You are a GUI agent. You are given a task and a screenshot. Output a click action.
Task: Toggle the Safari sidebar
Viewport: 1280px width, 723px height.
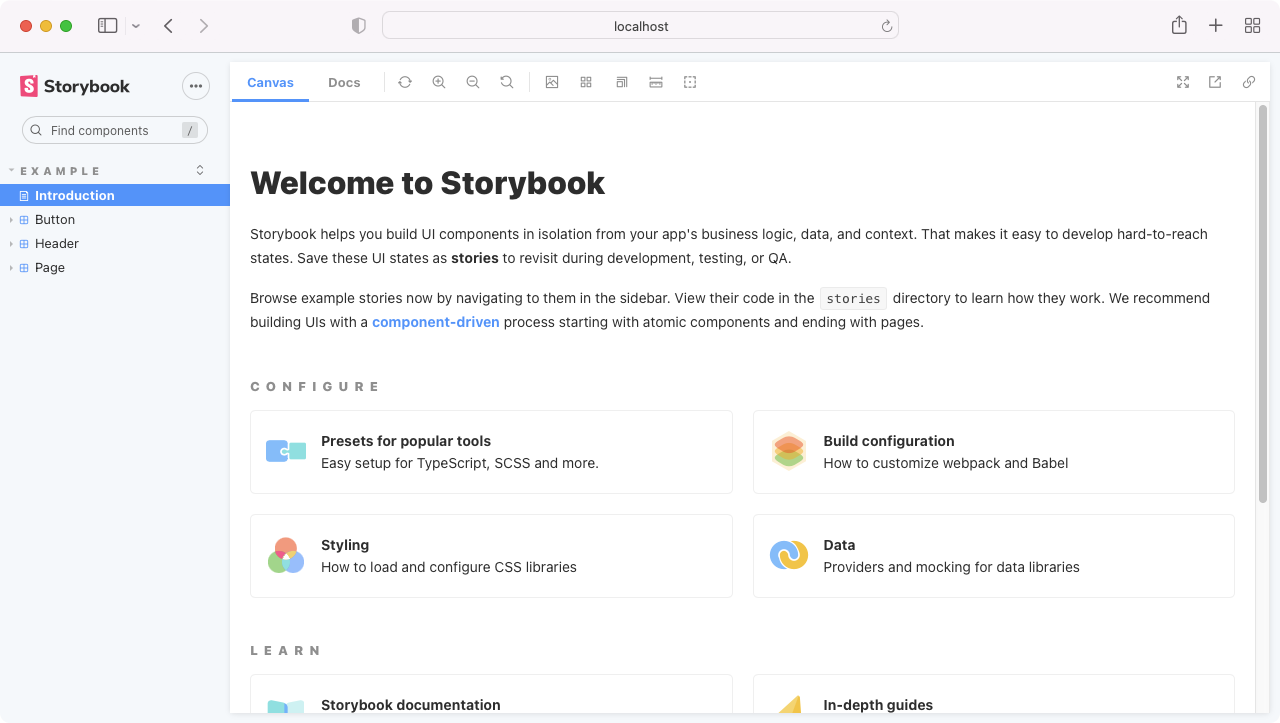tap(107, 26)
